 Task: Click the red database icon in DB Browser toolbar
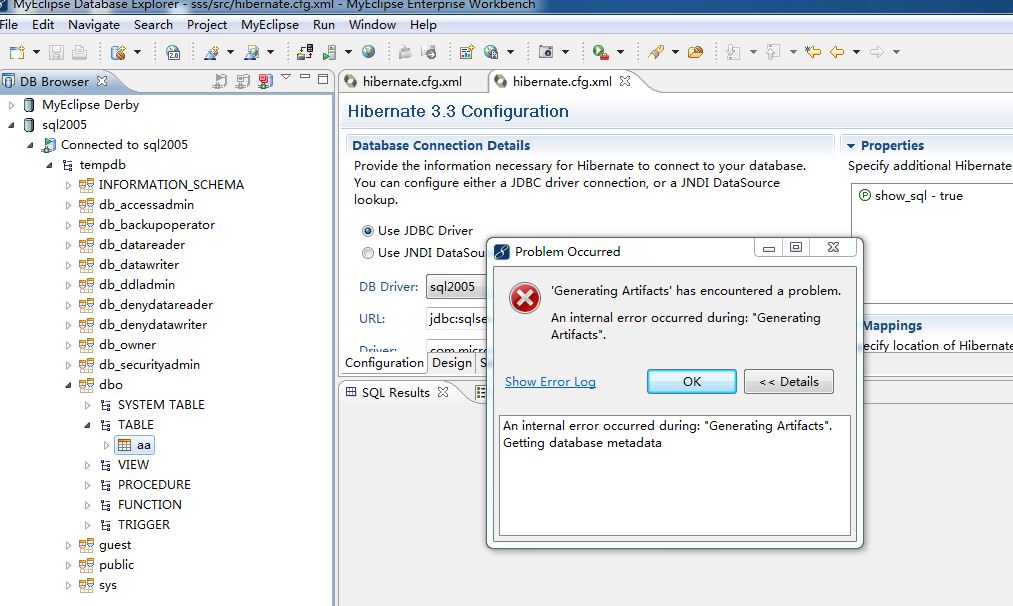(x=265, y=81)
